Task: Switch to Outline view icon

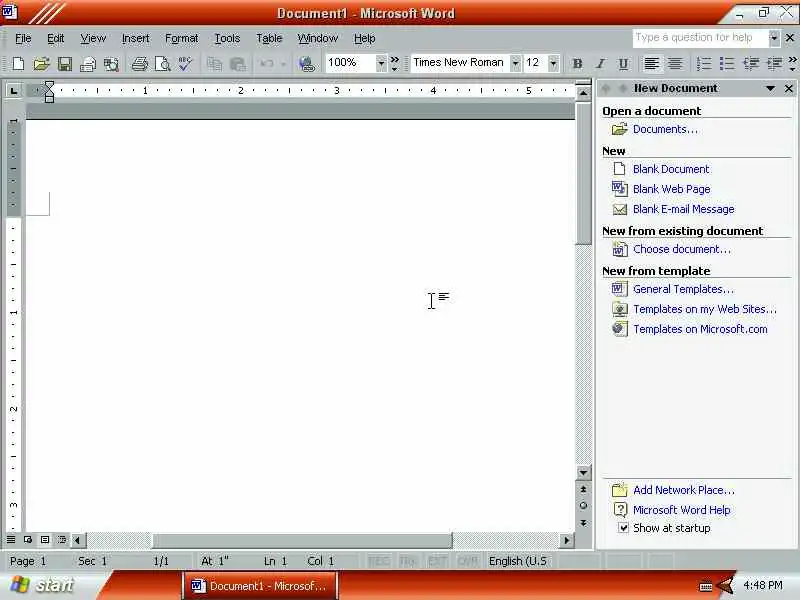Action: click(x=62, y=539)
